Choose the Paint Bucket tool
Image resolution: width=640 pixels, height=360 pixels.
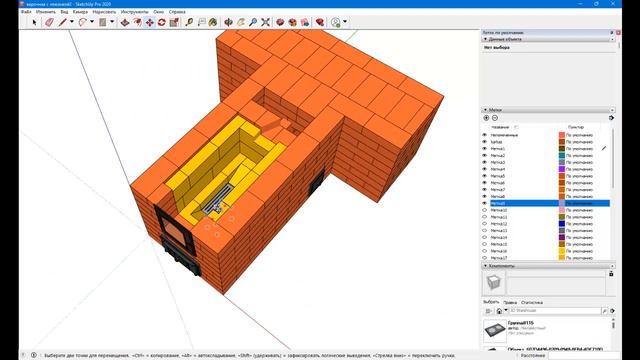tap(213, 22)
